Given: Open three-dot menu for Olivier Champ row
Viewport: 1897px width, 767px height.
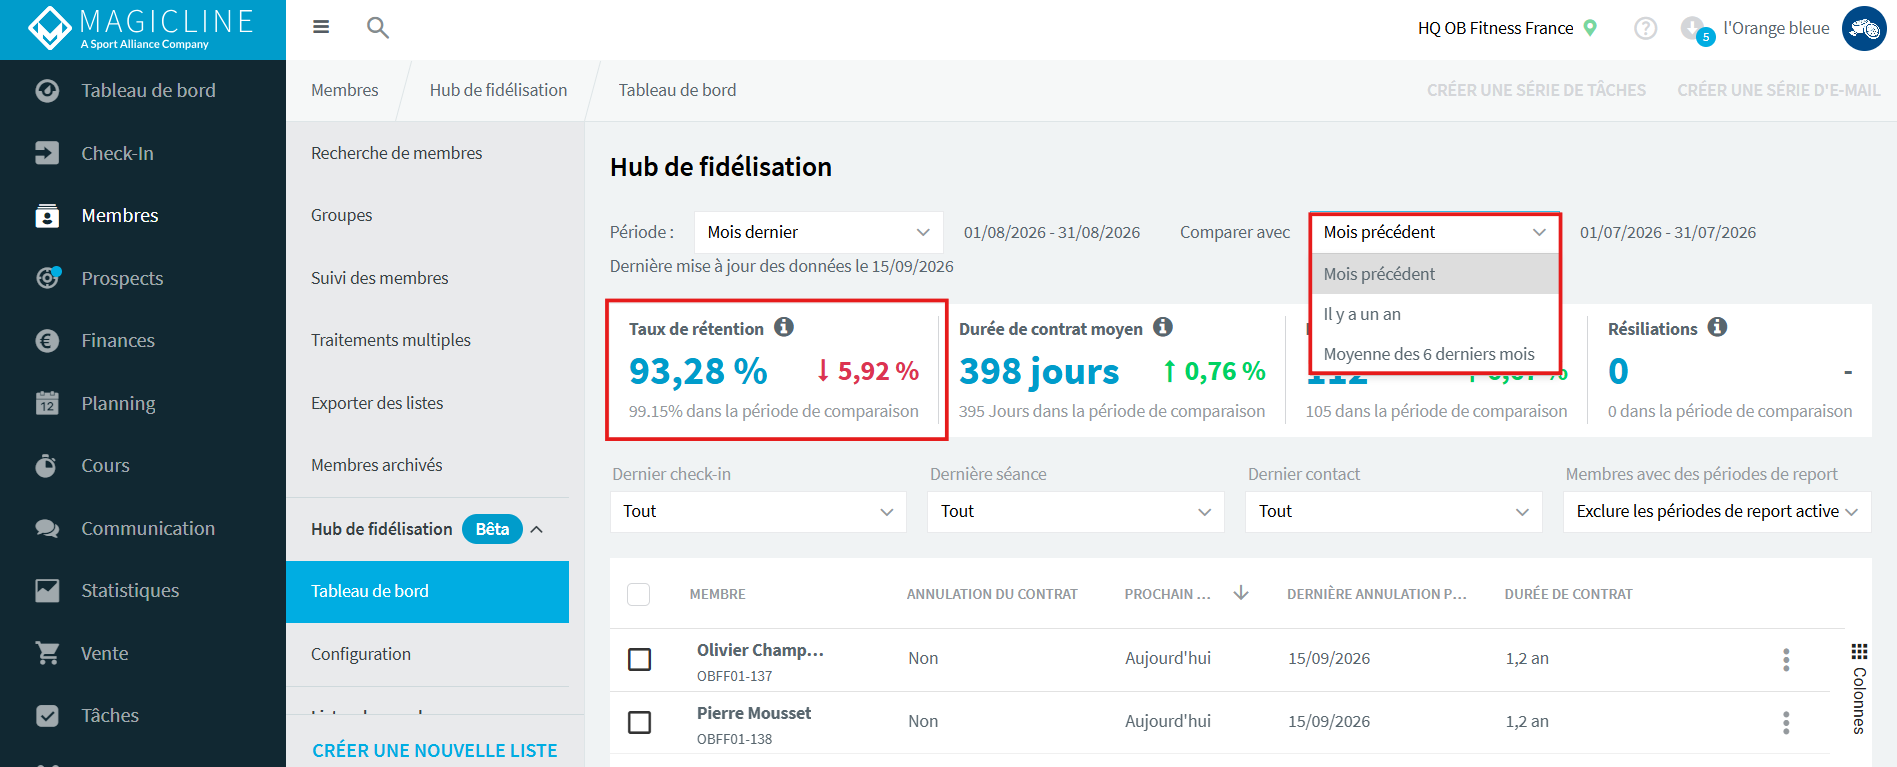Looking at the screenshot, I should [1786, 659].
